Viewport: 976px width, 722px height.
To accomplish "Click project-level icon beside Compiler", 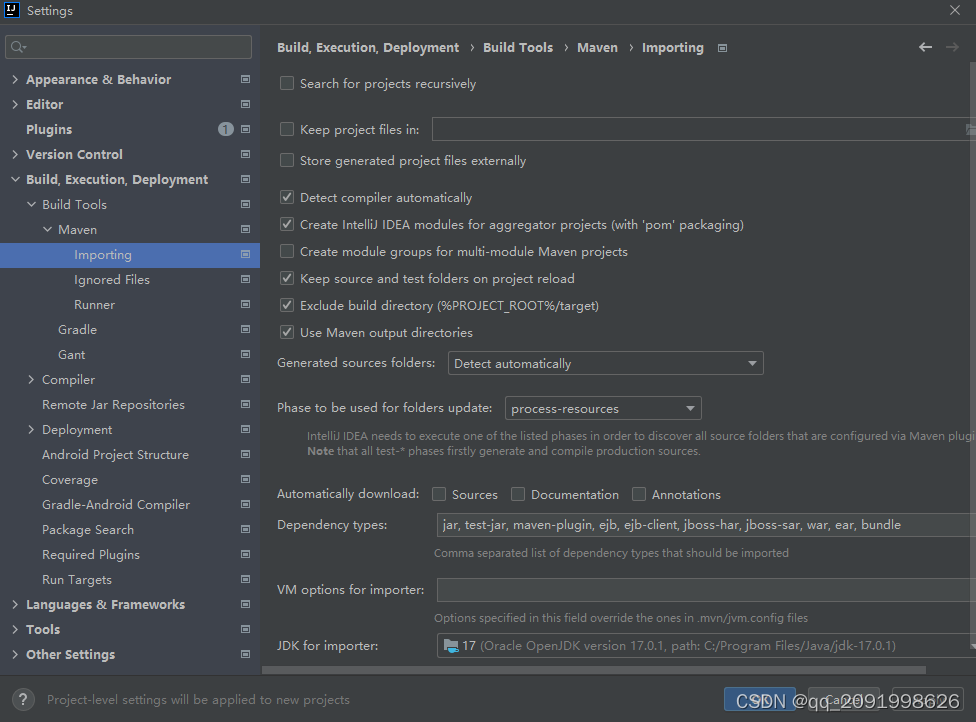I will coord(245,379).
